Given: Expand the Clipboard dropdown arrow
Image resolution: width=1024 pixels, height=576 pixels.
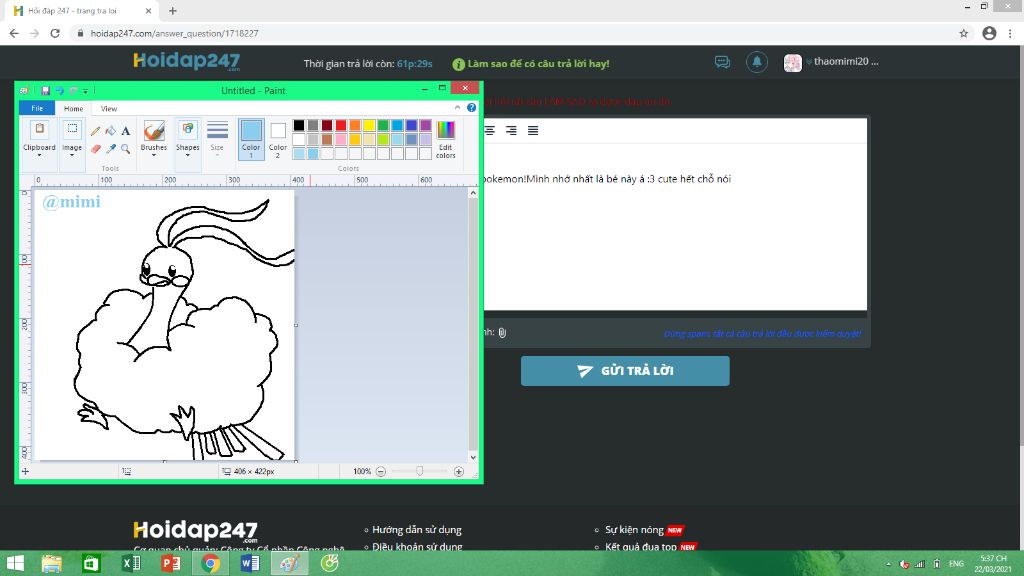Looking at the screenshot, I should pyautogui.click(x=39, y=155).
